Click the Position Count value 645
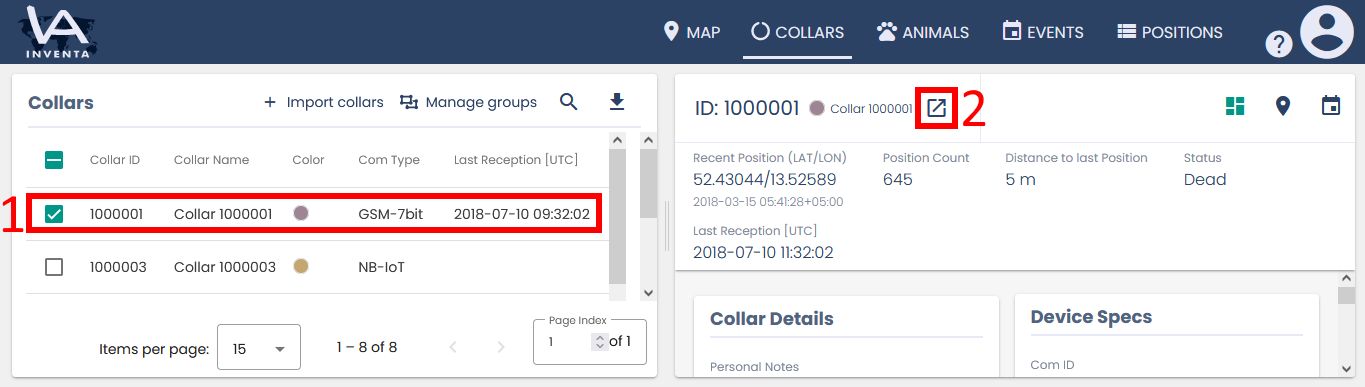The image size is (1365, 387). click(x=899, y=180)
